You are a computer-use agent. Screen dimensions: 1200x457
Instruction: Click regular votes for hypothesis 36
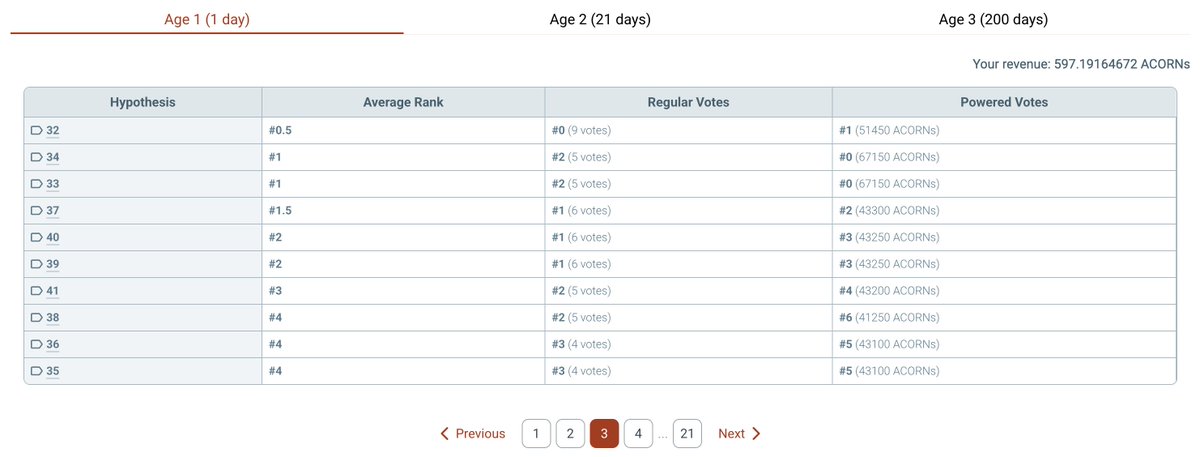689,344
